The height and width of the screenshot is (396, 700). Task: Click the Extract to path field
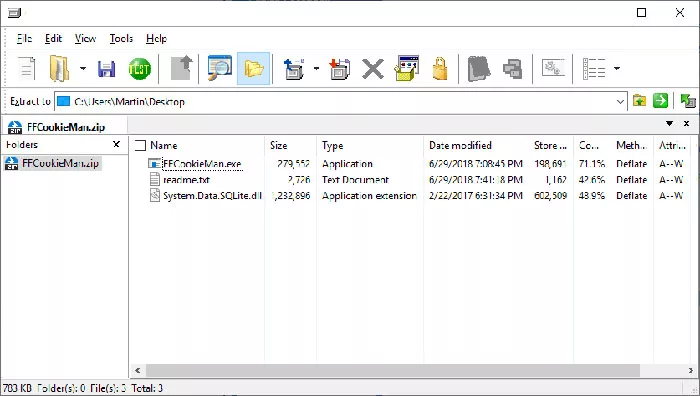click(341, 102)
